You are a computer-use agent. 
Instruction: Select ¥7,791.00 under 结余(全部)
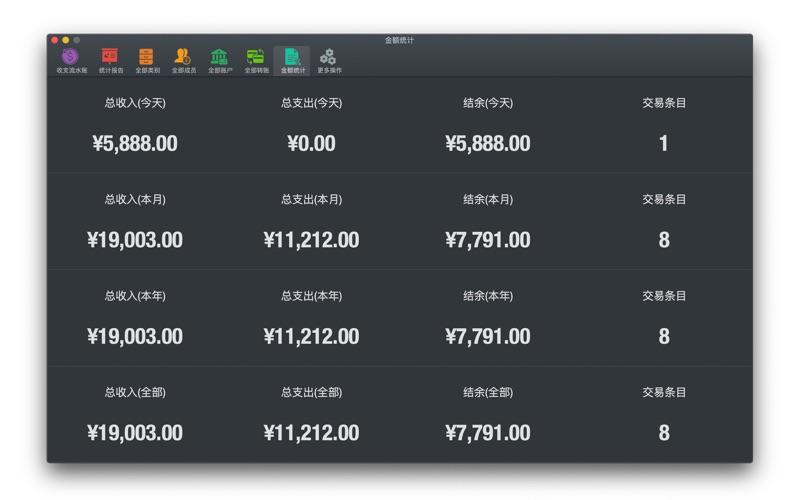[488, 433]
